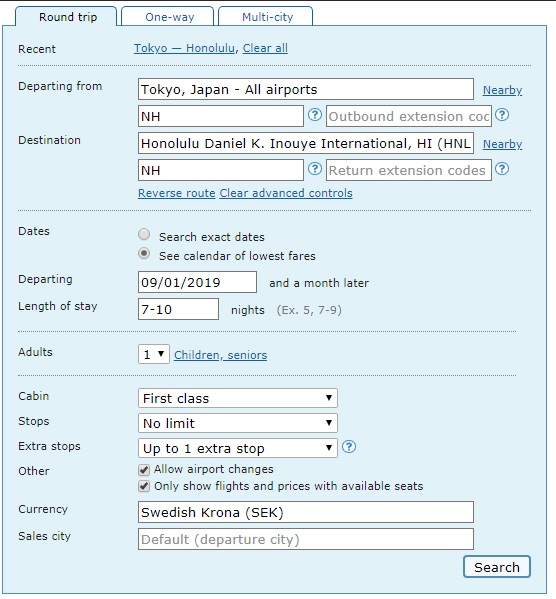Switch to the One-way tab

tap(167, 17)
